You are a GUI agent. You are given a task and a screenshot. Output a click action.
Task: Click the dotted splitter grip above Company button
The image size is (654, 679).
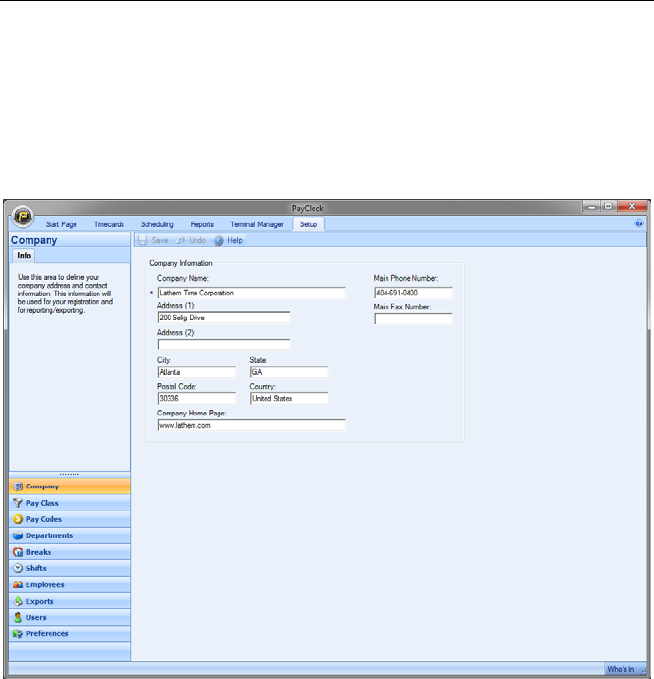[x=69, y=475]
